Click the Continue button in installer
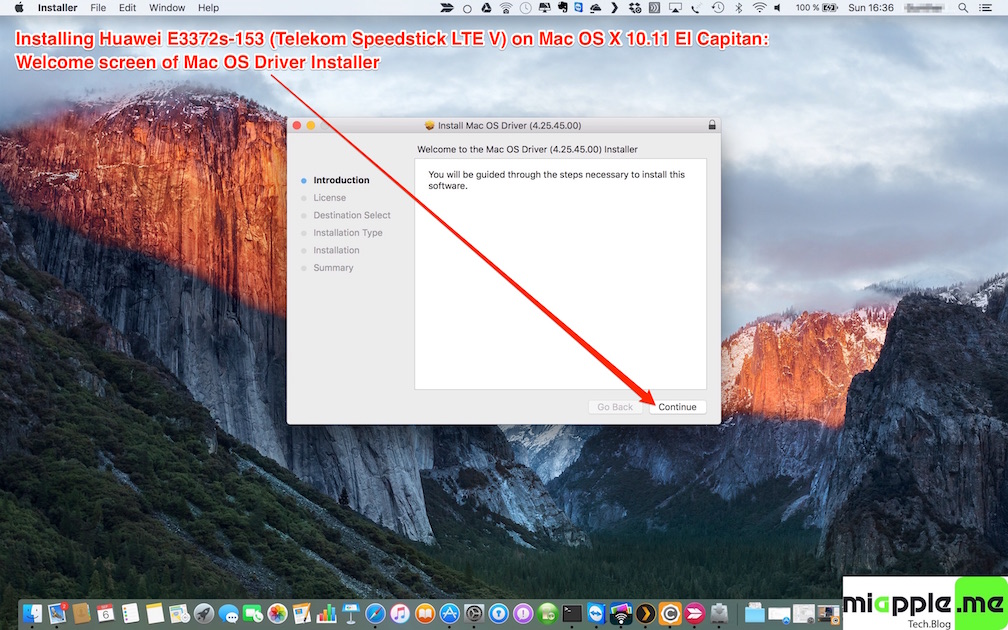1008x630 pixels. pyautogui.click(x=678, y=407)
